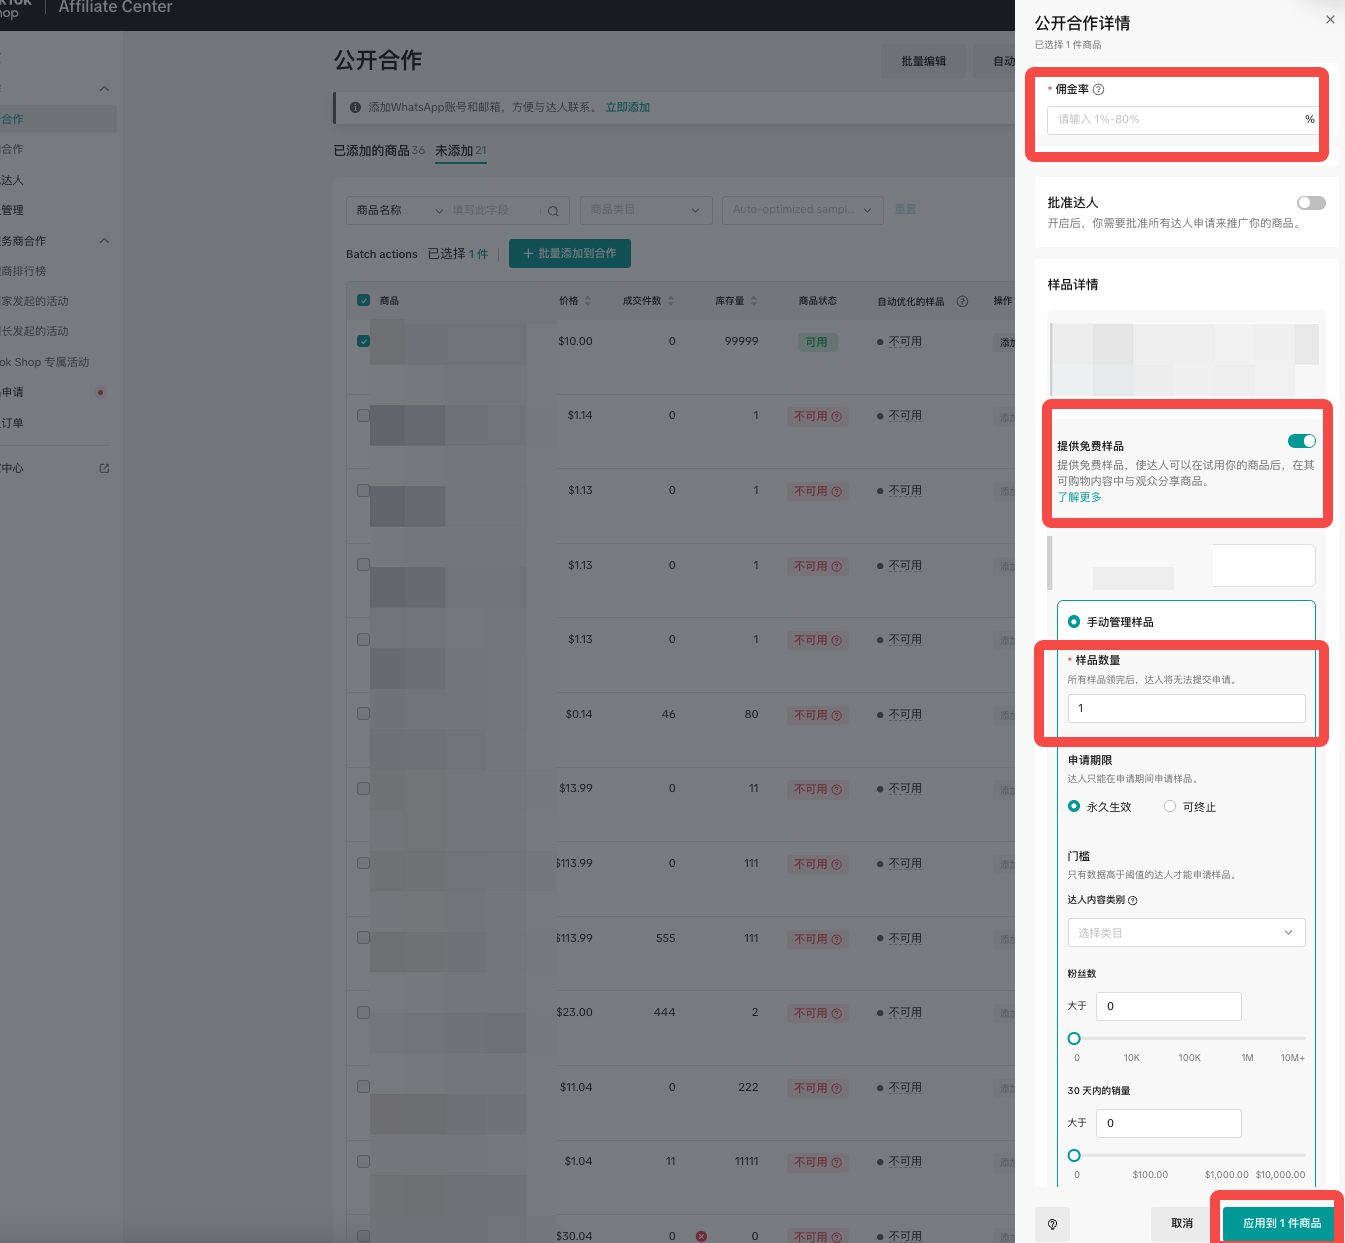Click the help icon beside 达人内容类别
Screen dimensions: 1345x1243
pyautogui.click(x=1132, y=900)
